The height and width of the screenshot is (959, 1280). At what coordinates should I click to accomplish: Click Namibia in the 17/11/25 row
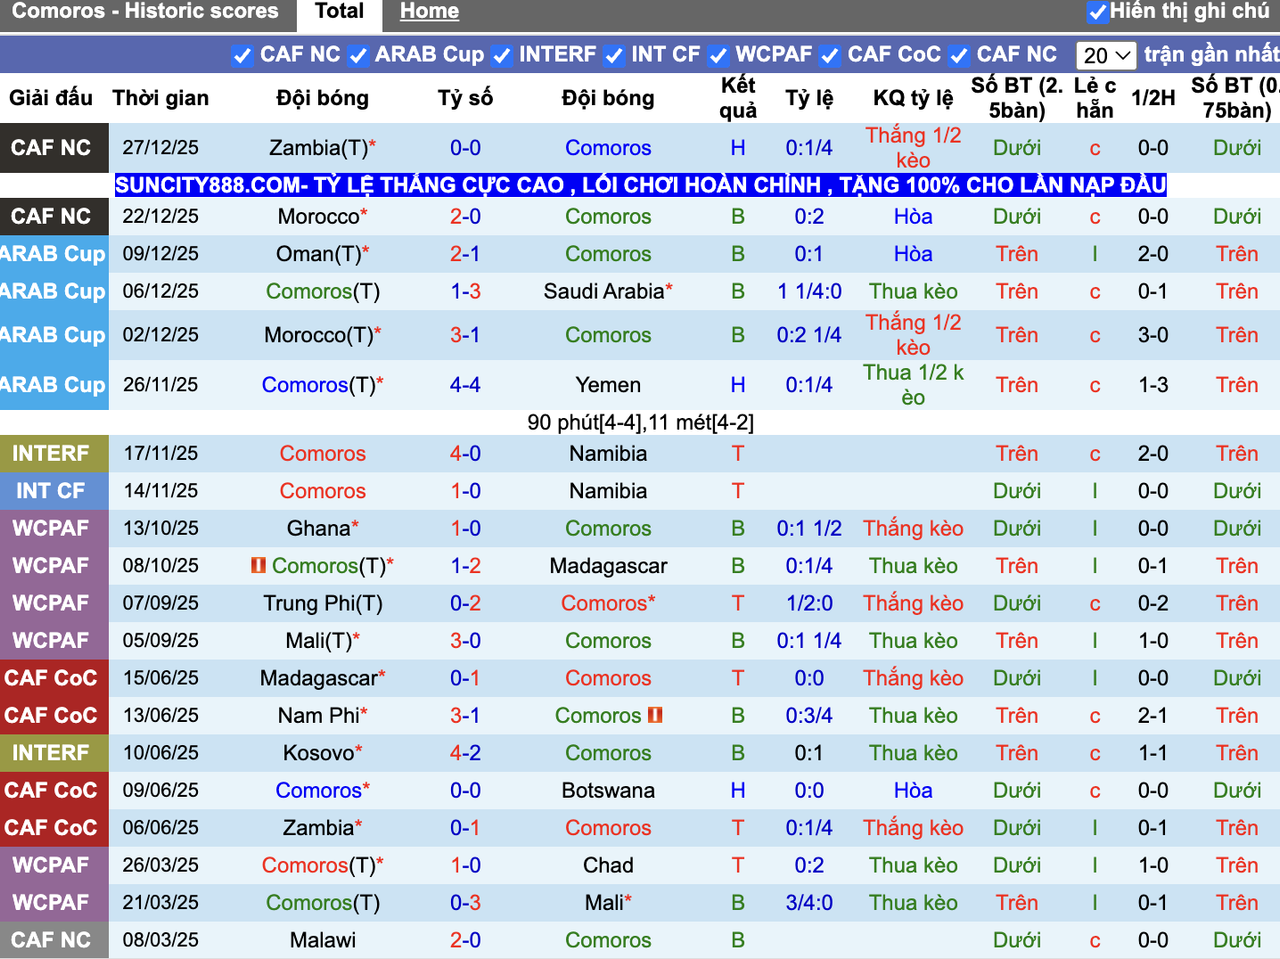608,453
